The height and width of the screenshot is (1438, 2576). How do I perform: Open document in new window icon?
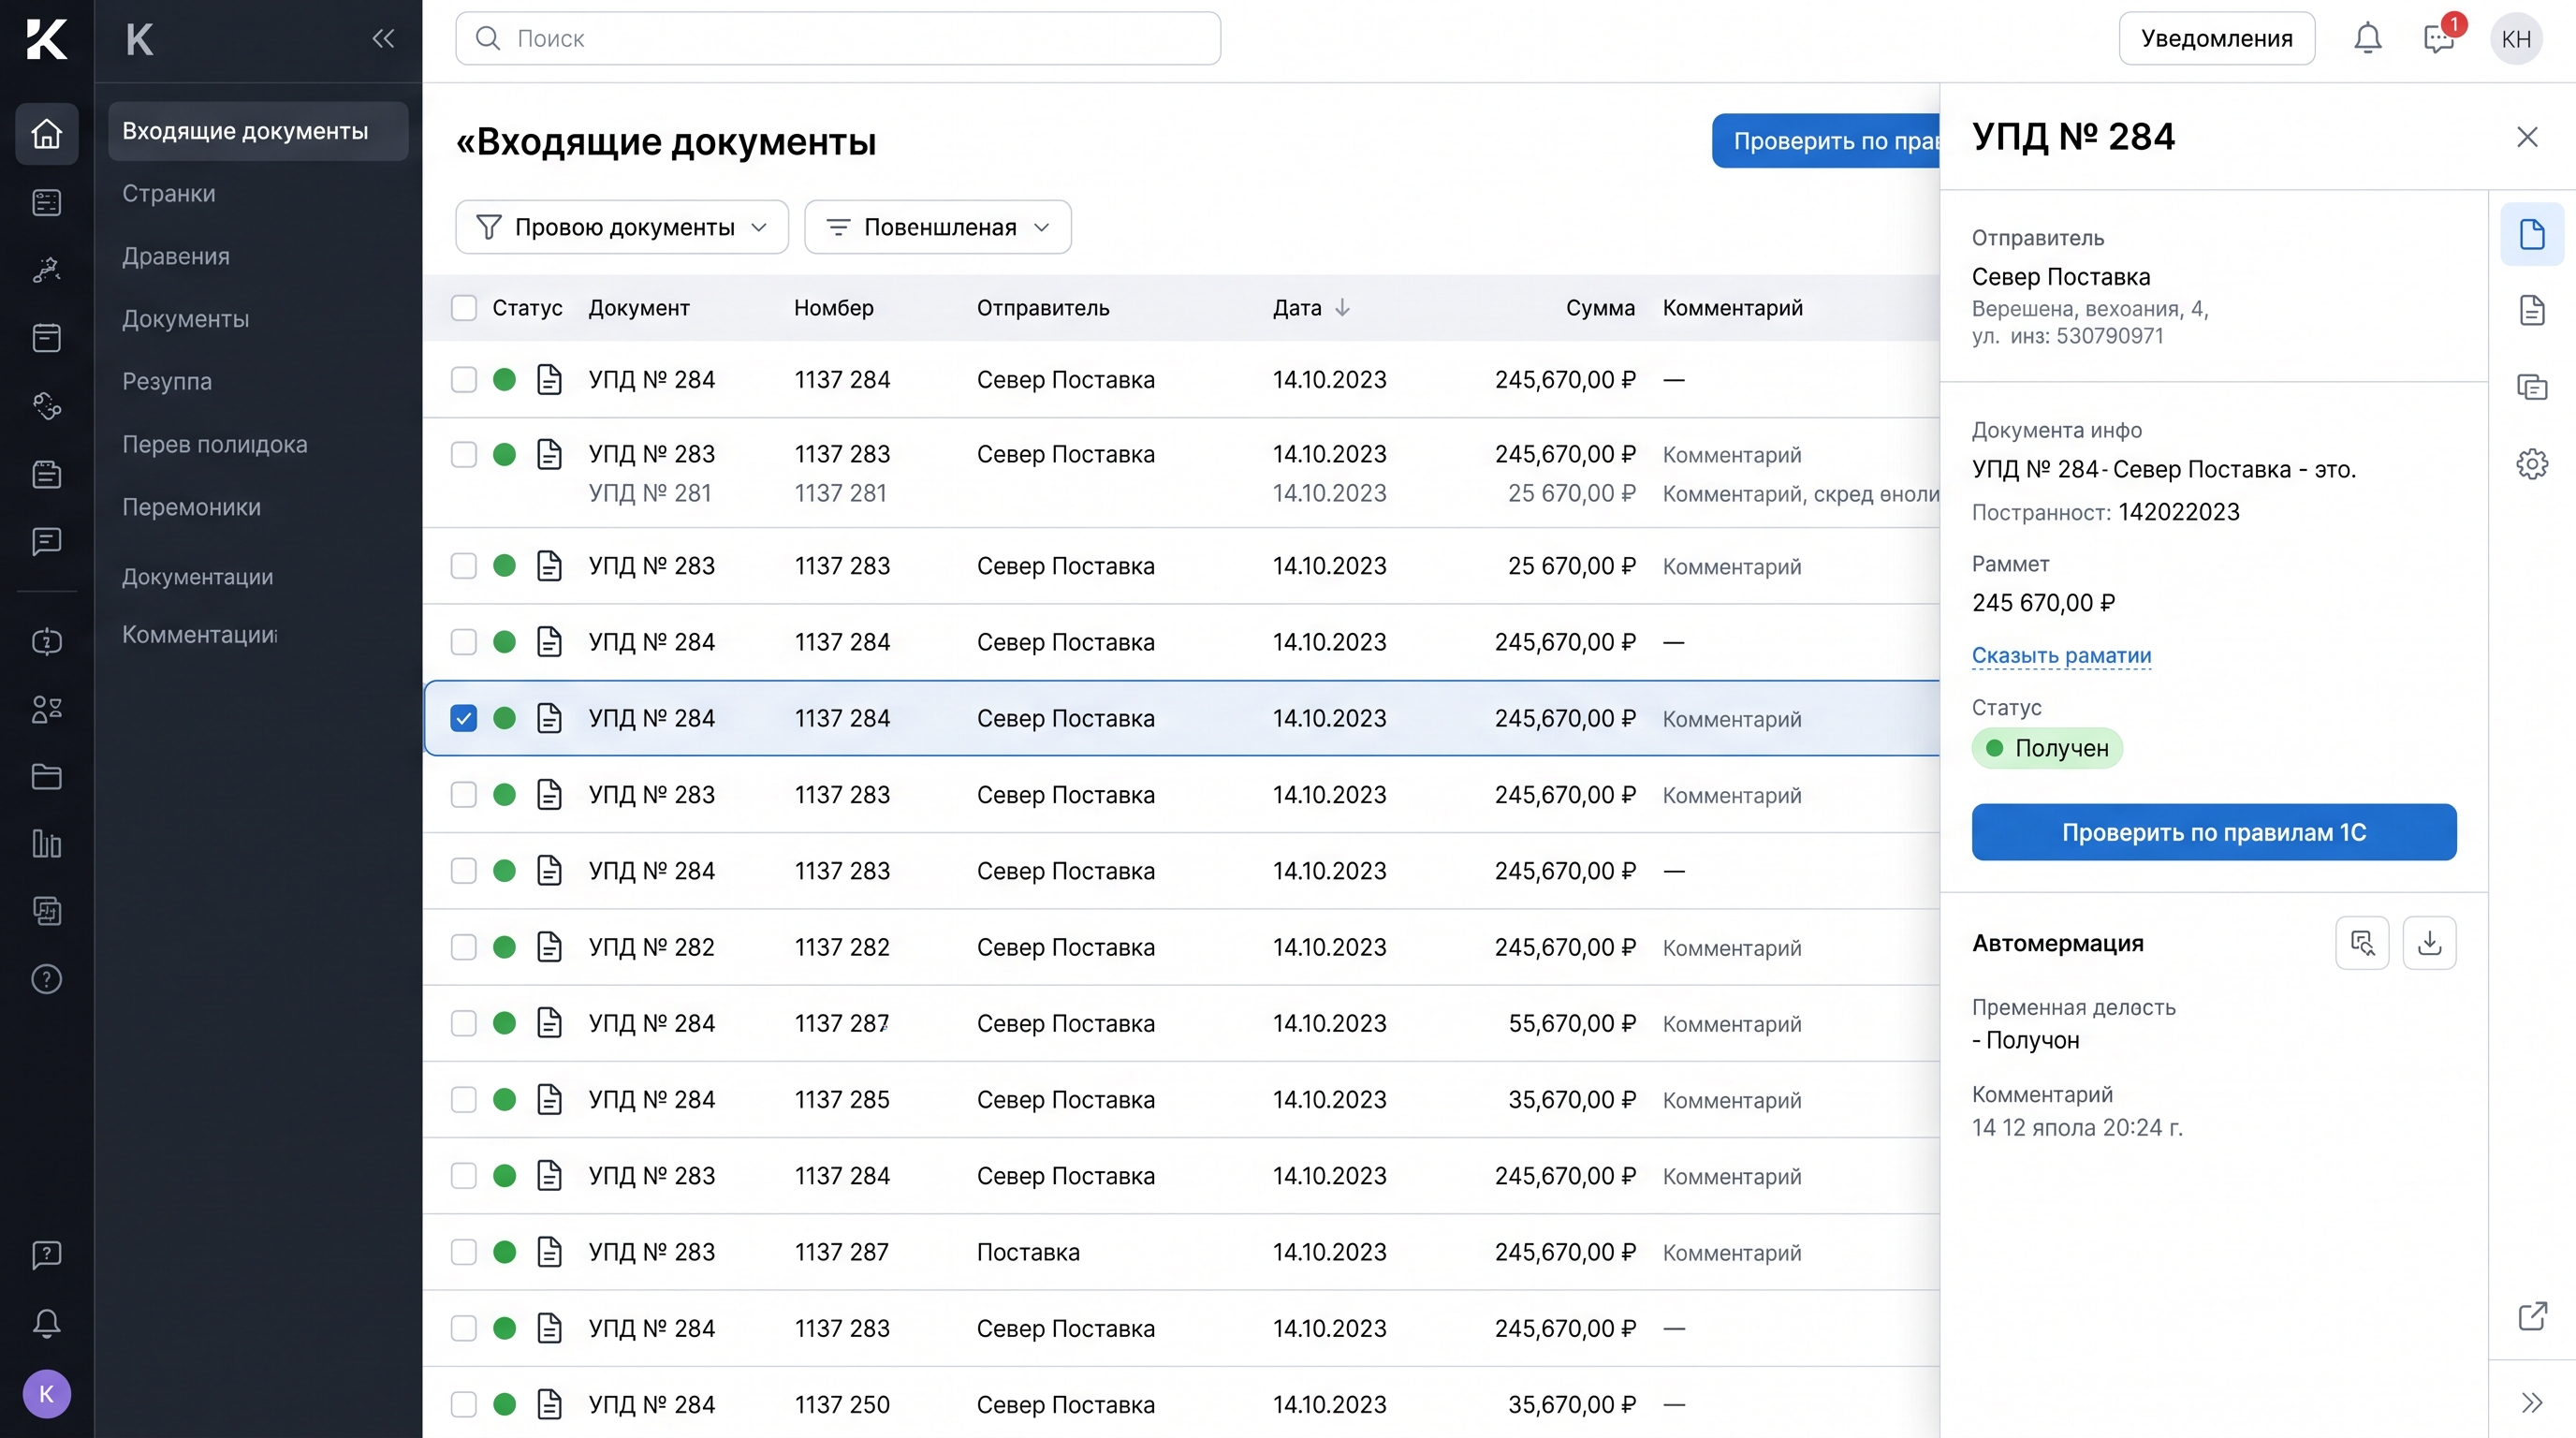coord(2532,1316)
